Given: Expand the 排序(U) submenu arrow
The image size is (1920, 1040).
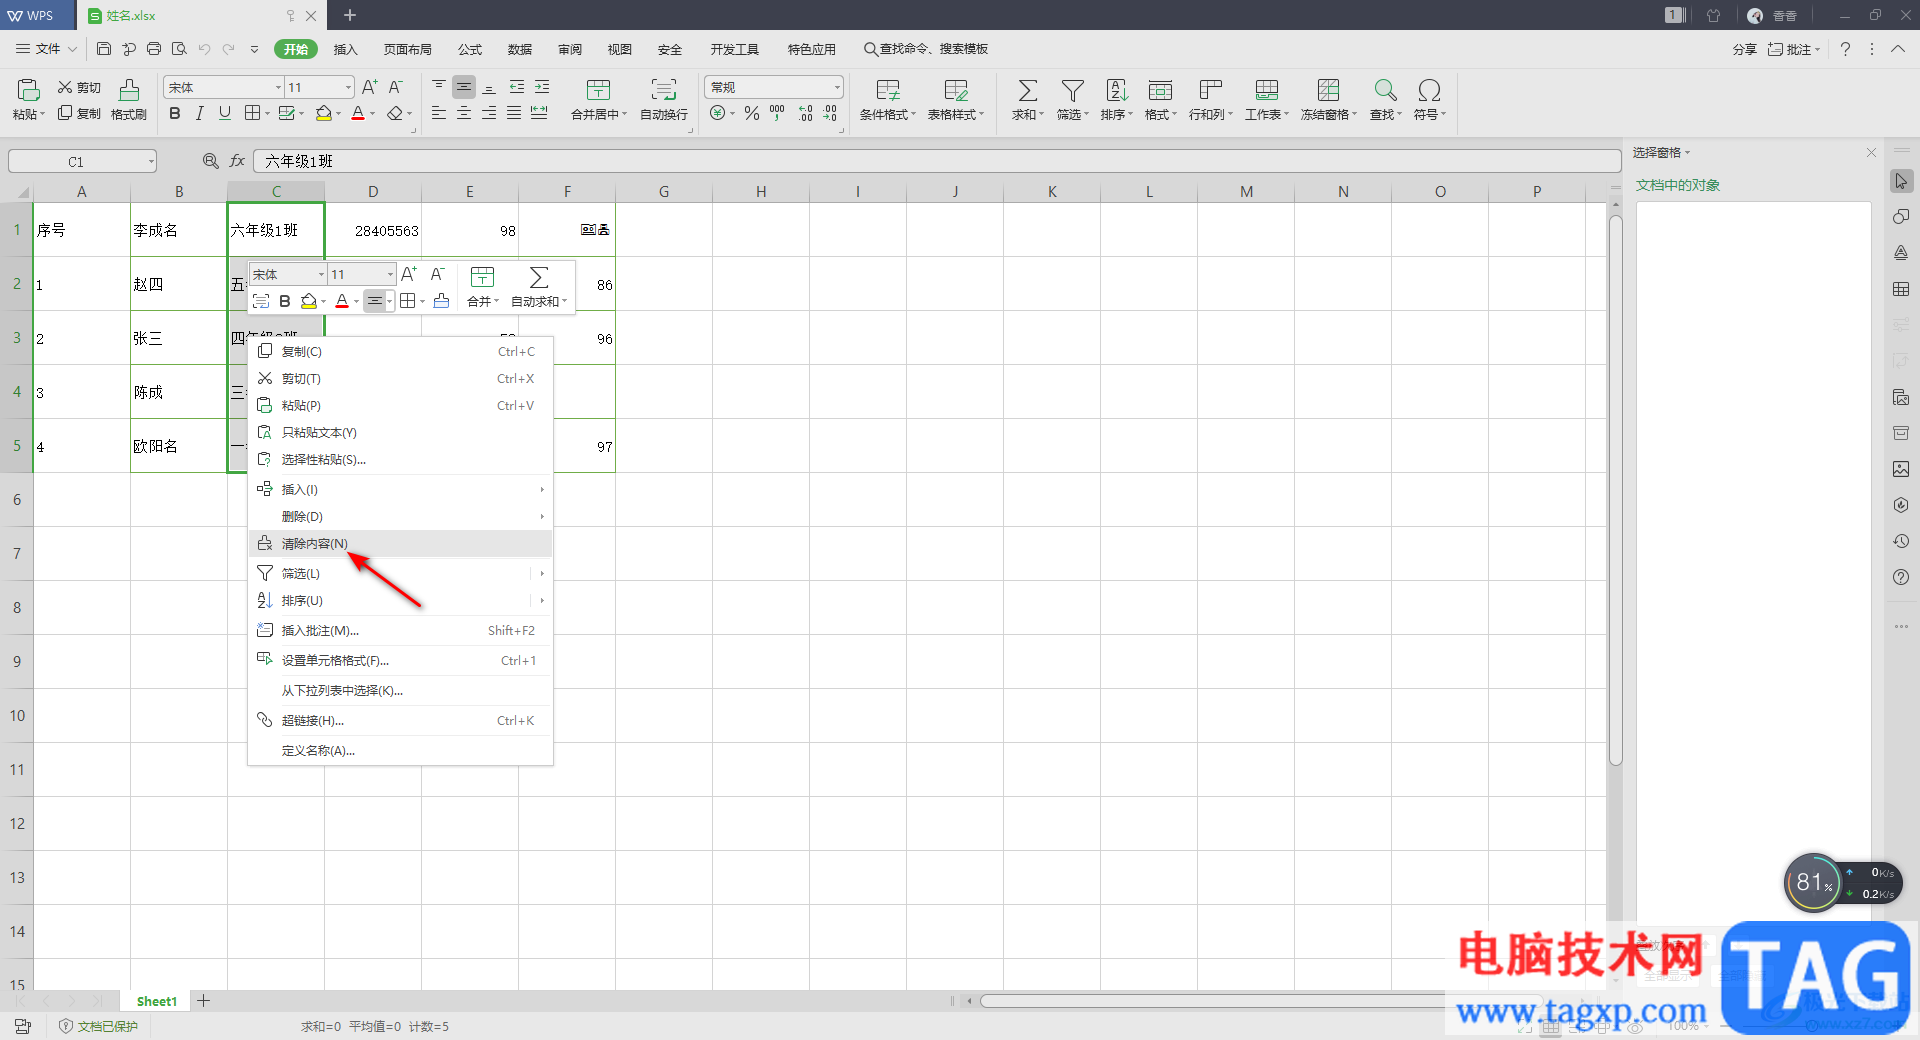Looking at the screenshot, I should [x=542, y=600].
